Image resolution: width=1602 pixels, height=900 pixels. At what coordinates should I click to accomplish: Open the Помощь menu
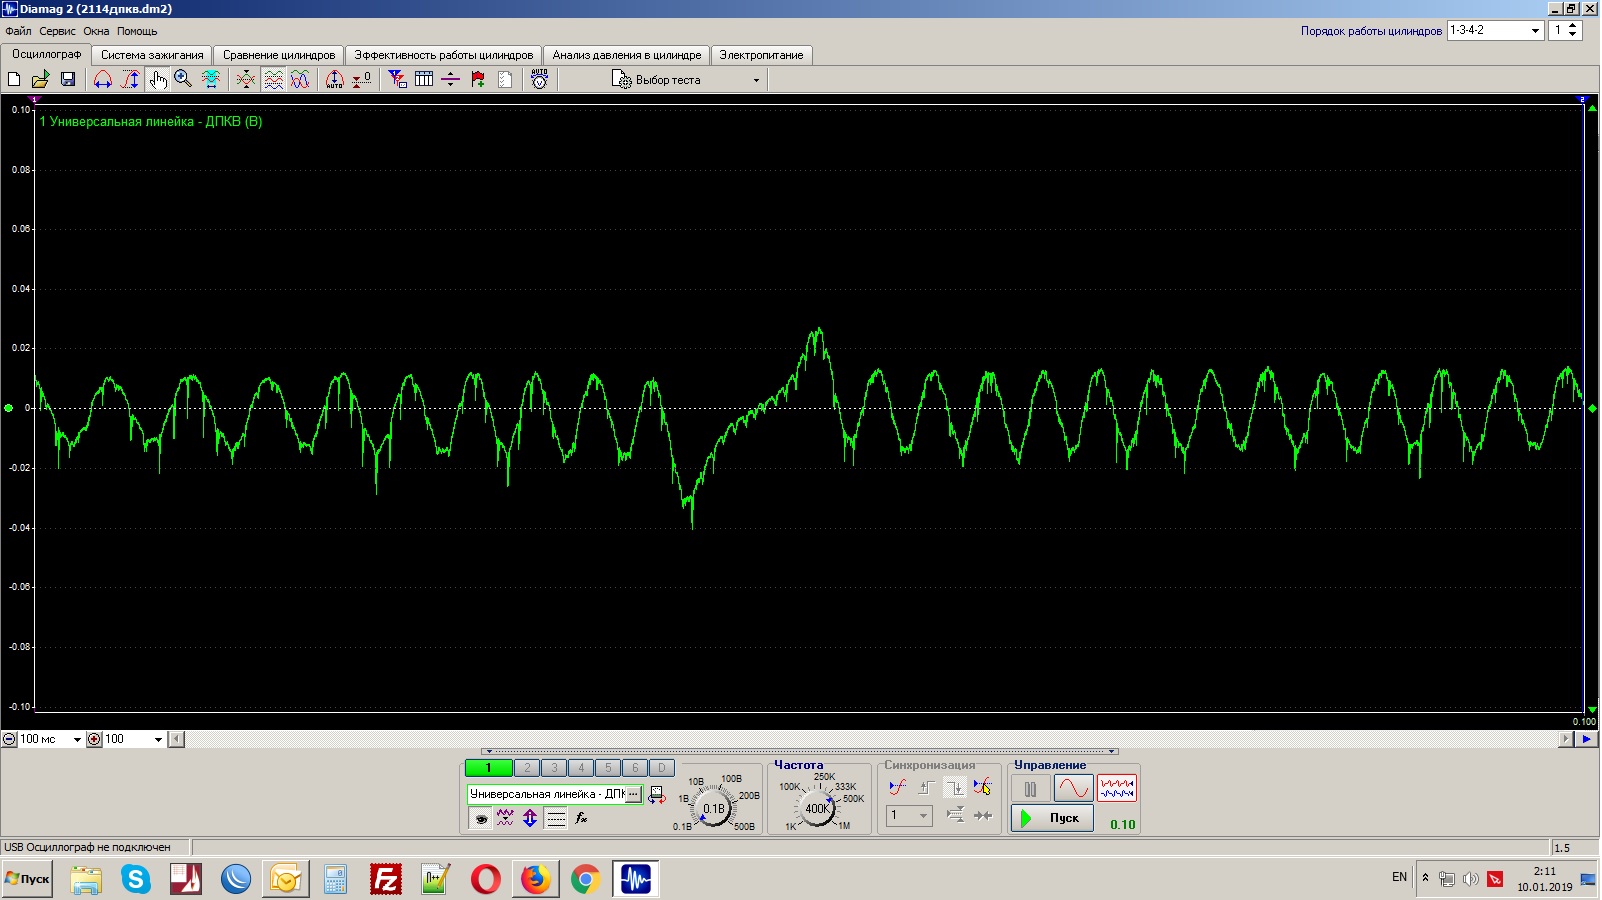click(x=137, y=31)
